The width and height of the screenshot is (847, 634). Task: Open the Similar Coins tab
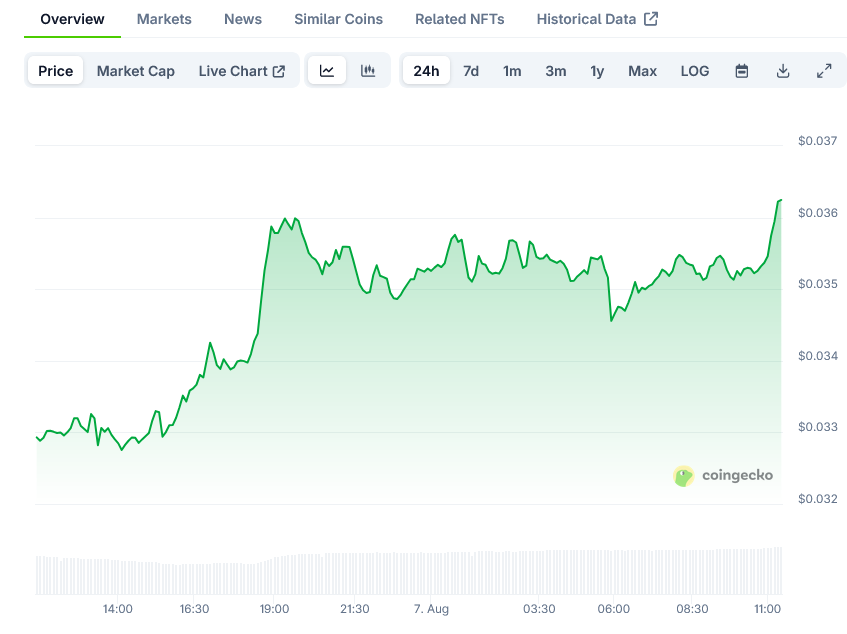pyautogui.click(x=338, y=19)
